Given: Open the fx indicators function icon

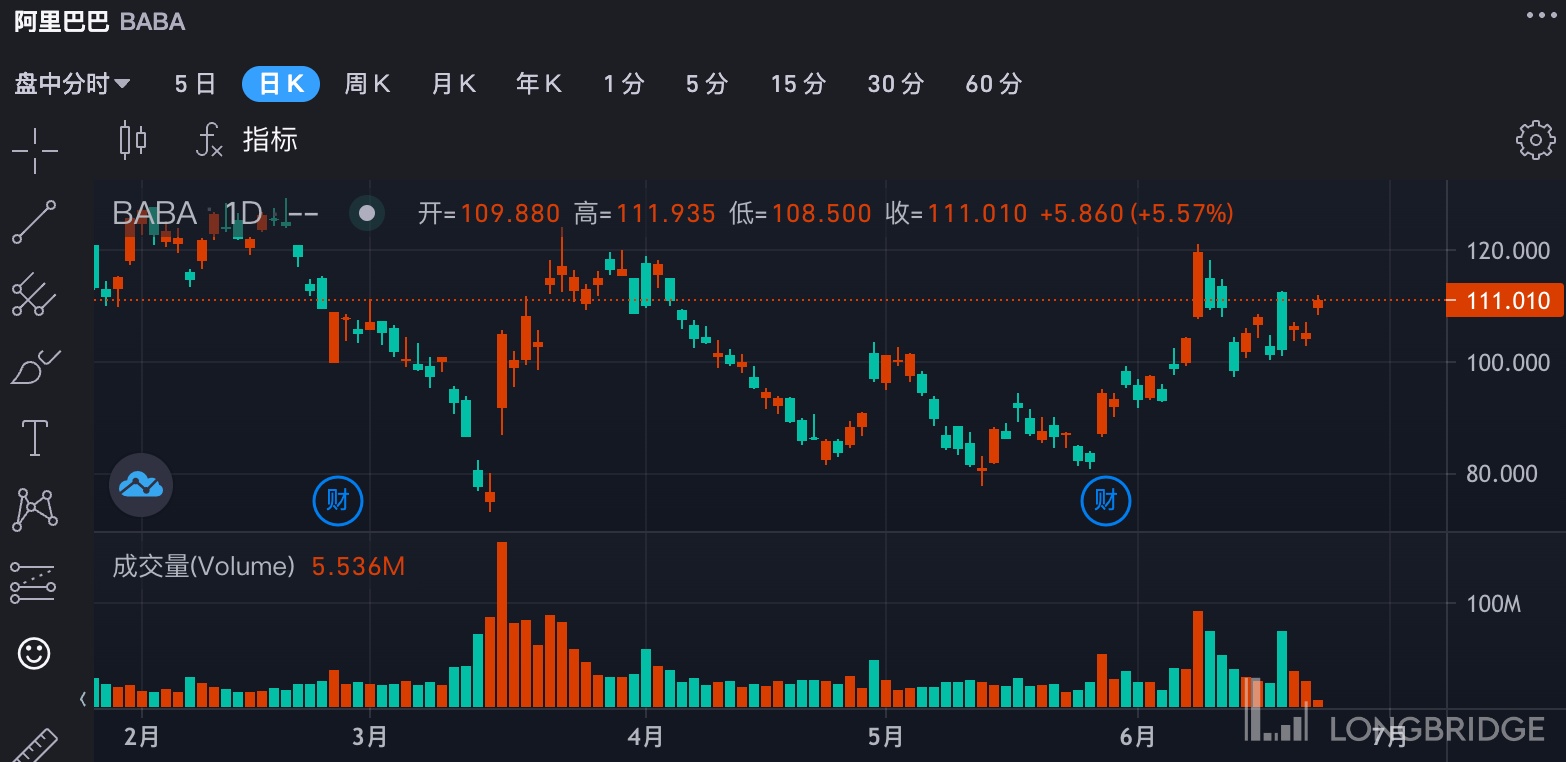Looking at the screenshot, I should click(x=208, y=139).
